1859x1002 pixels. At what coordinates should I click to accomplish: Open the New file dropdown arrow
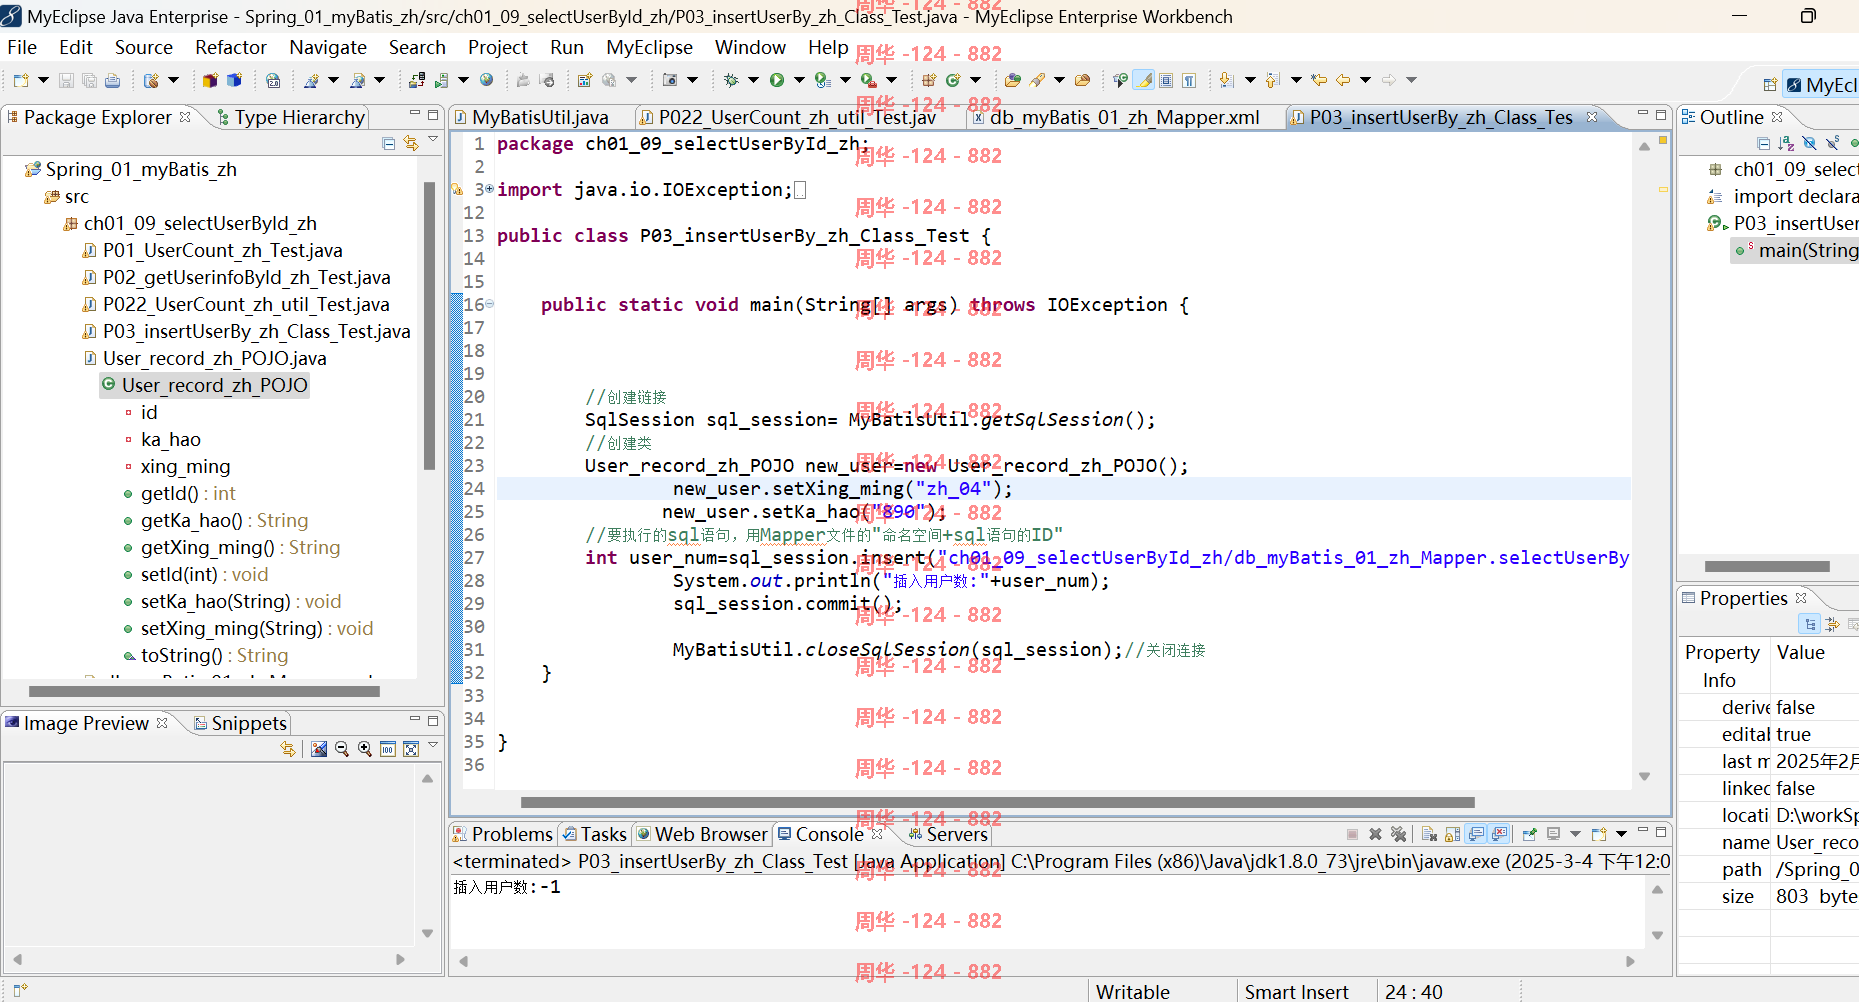(43, 80)
